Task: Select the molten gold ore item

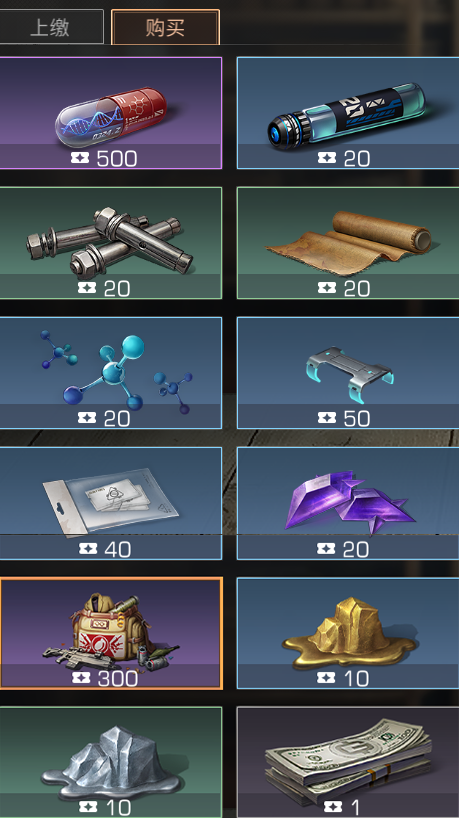Action: point(348,633)
